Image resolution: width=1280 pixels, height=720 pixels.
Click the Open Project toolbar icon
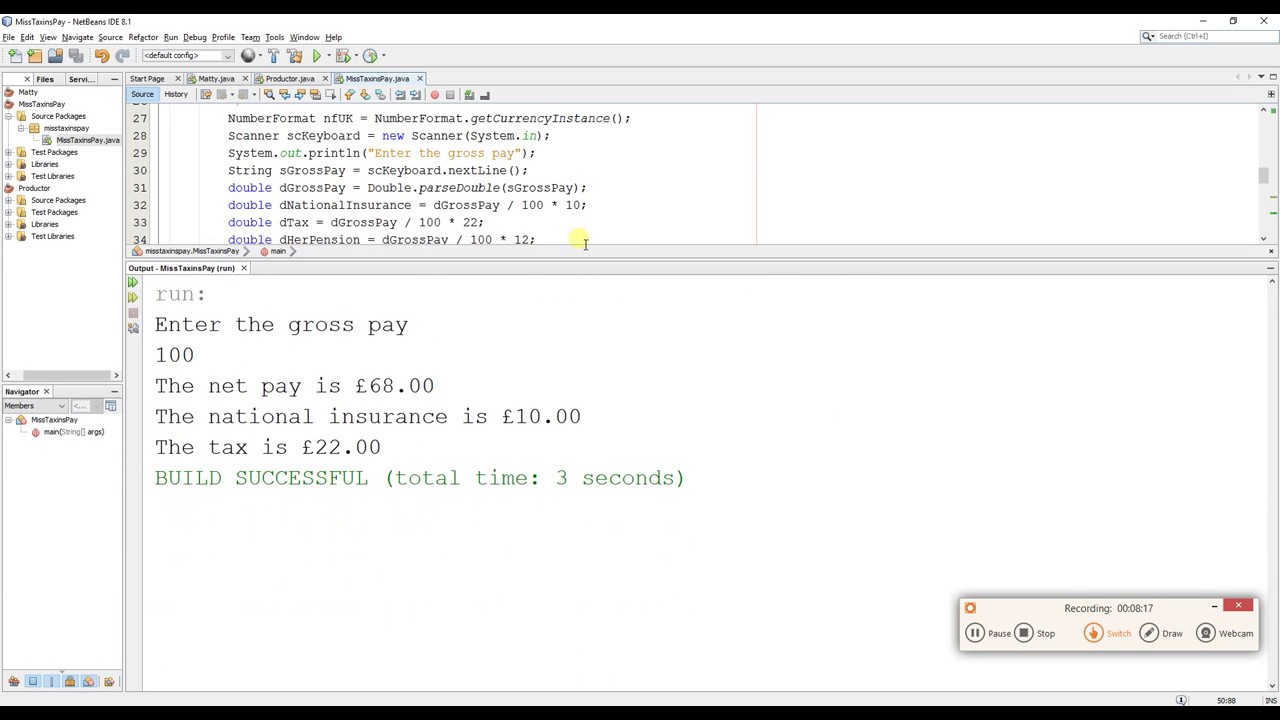pyautogui.click(x=56, y=56)
